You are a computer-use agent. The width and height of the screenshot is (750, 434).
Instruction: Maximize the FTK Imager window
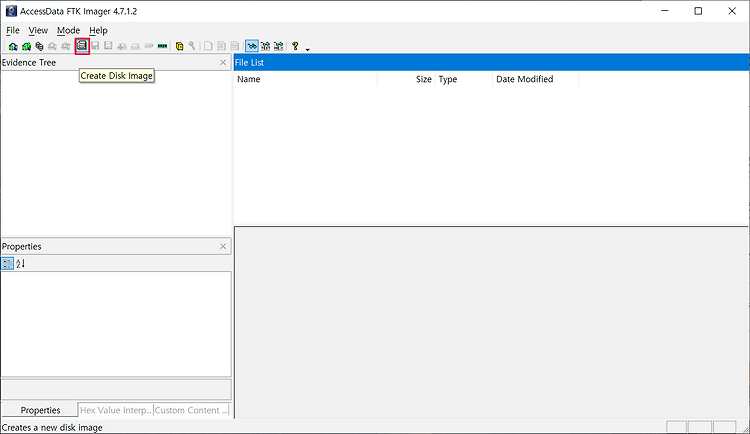(698, 11)
